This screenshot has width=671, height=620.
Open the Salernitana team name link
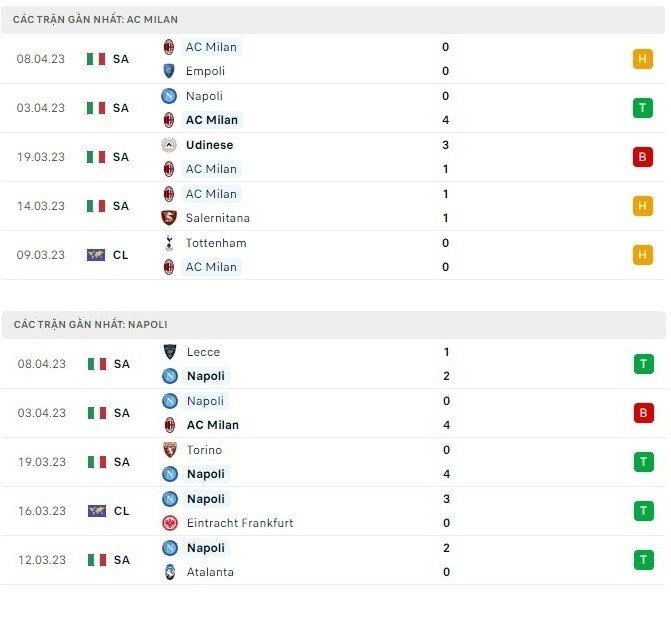(218, 218)
